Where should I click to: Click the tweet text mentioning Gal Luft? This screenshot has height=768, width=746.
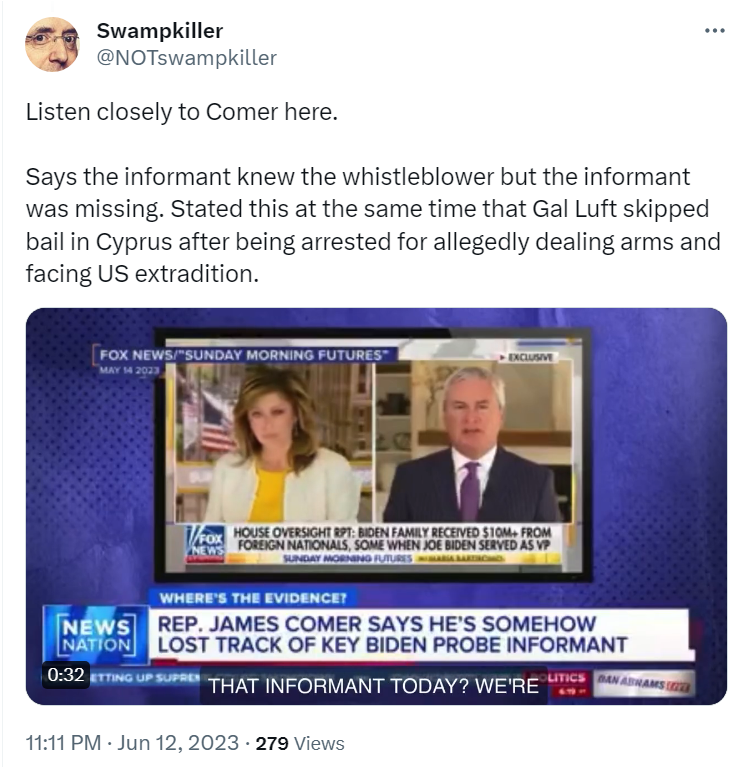tap(373, 225)
